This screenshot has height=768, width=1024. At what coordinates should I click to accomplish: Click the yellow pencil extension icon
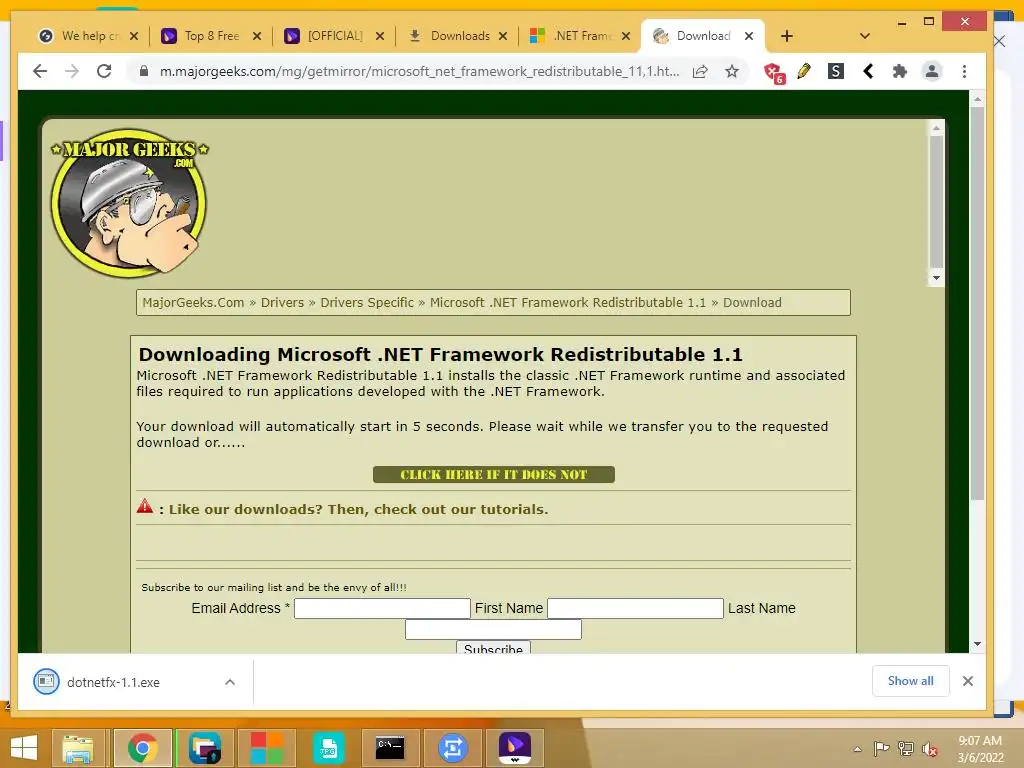(x=804, y=71)
